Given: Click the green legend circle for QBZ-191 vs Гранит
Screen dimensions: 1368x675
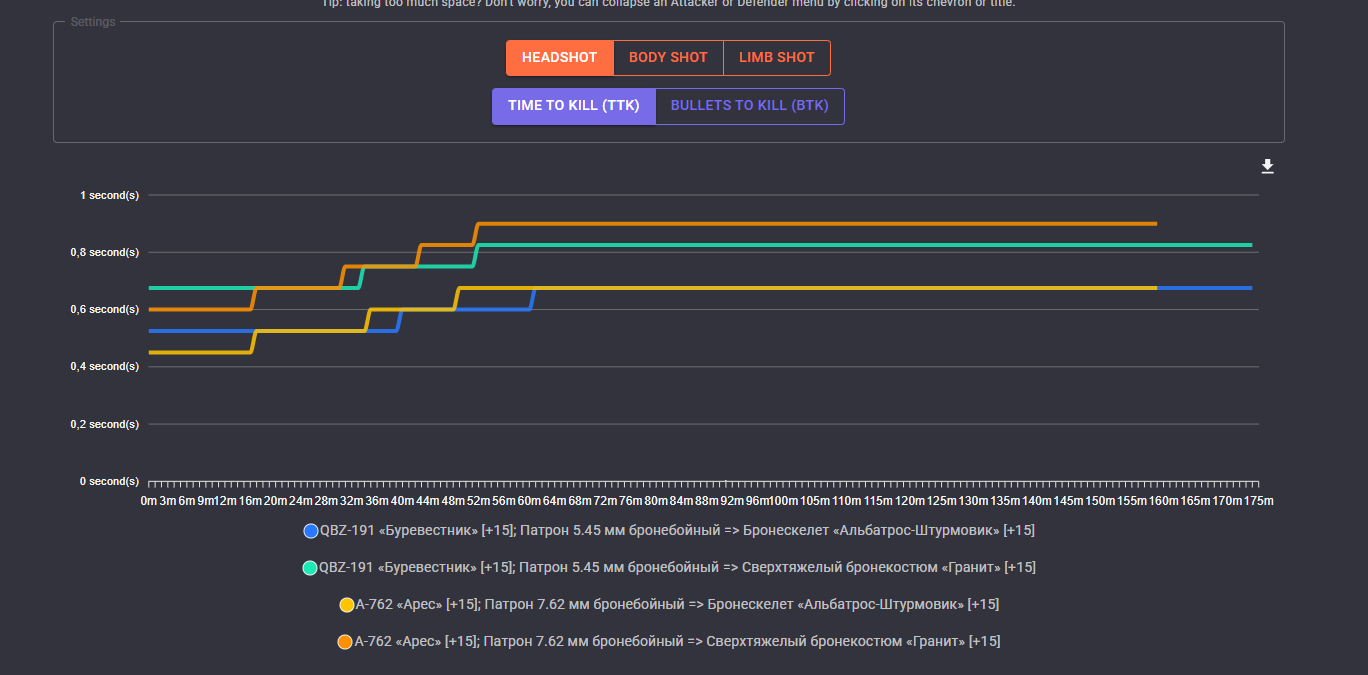Looking at the screenshot, I should click(310, 568).
